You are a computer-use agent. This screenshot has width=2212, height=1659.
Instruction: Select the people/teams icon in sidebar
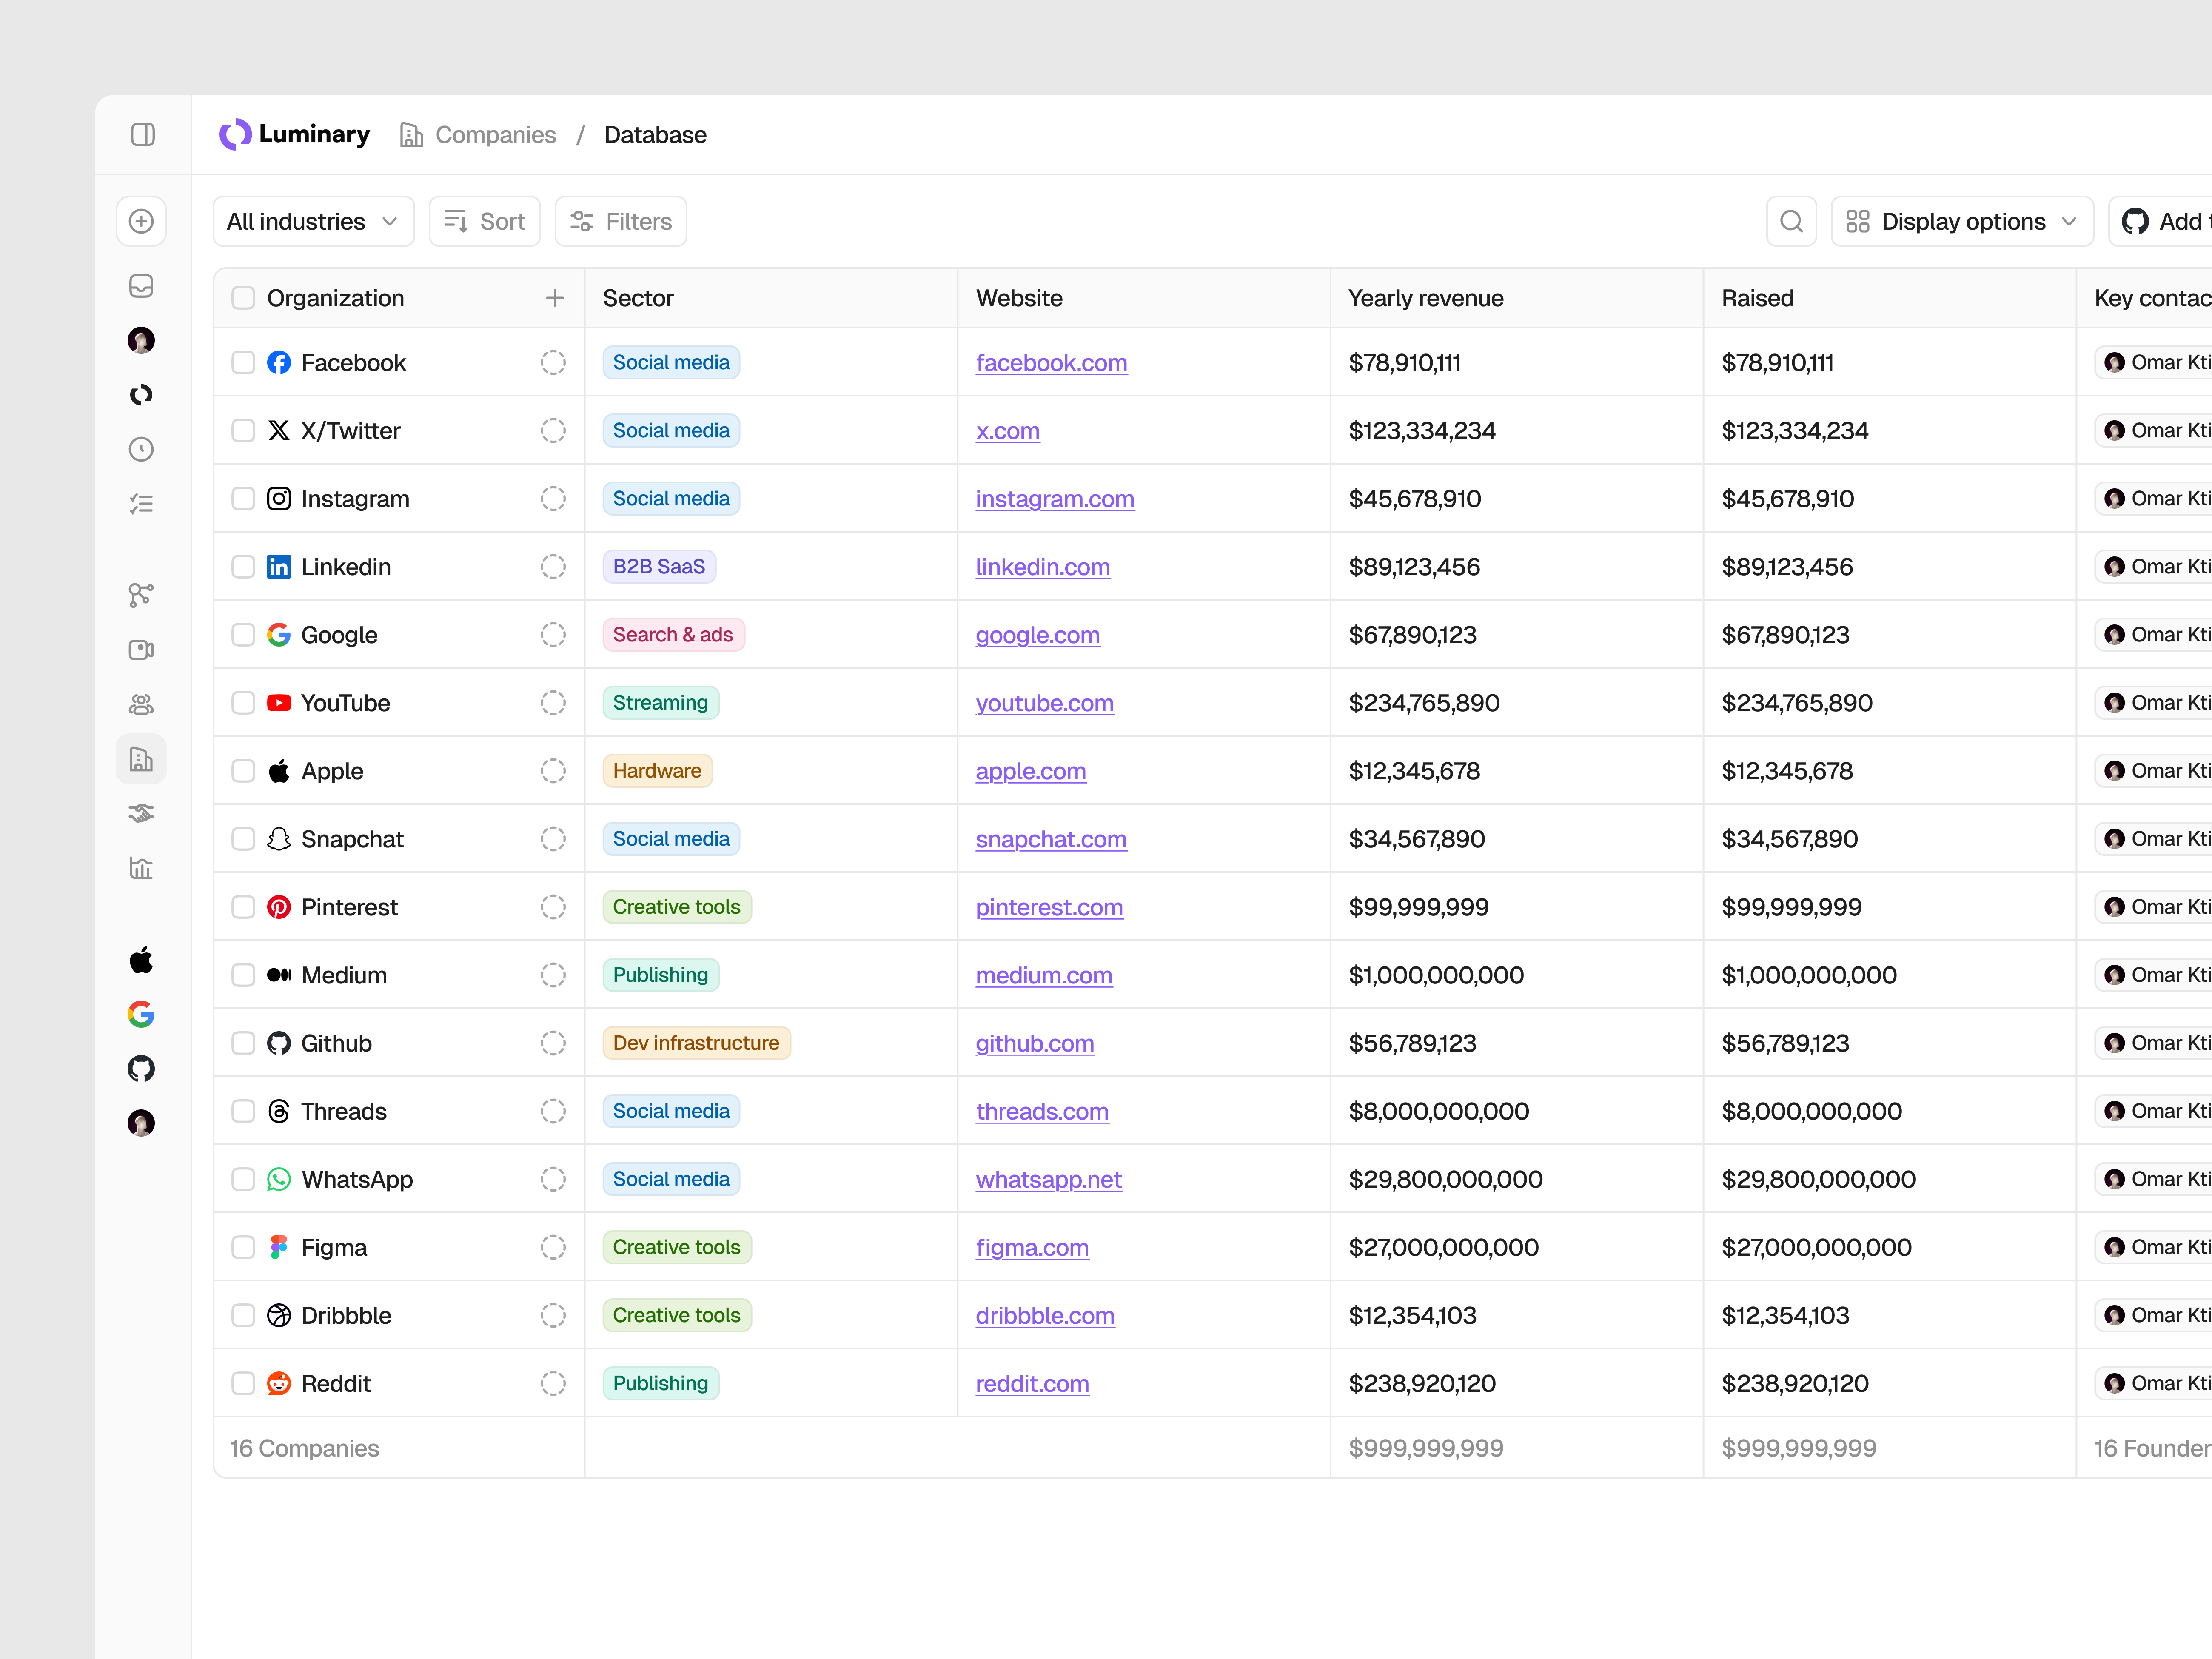click(x=141, y=703)
